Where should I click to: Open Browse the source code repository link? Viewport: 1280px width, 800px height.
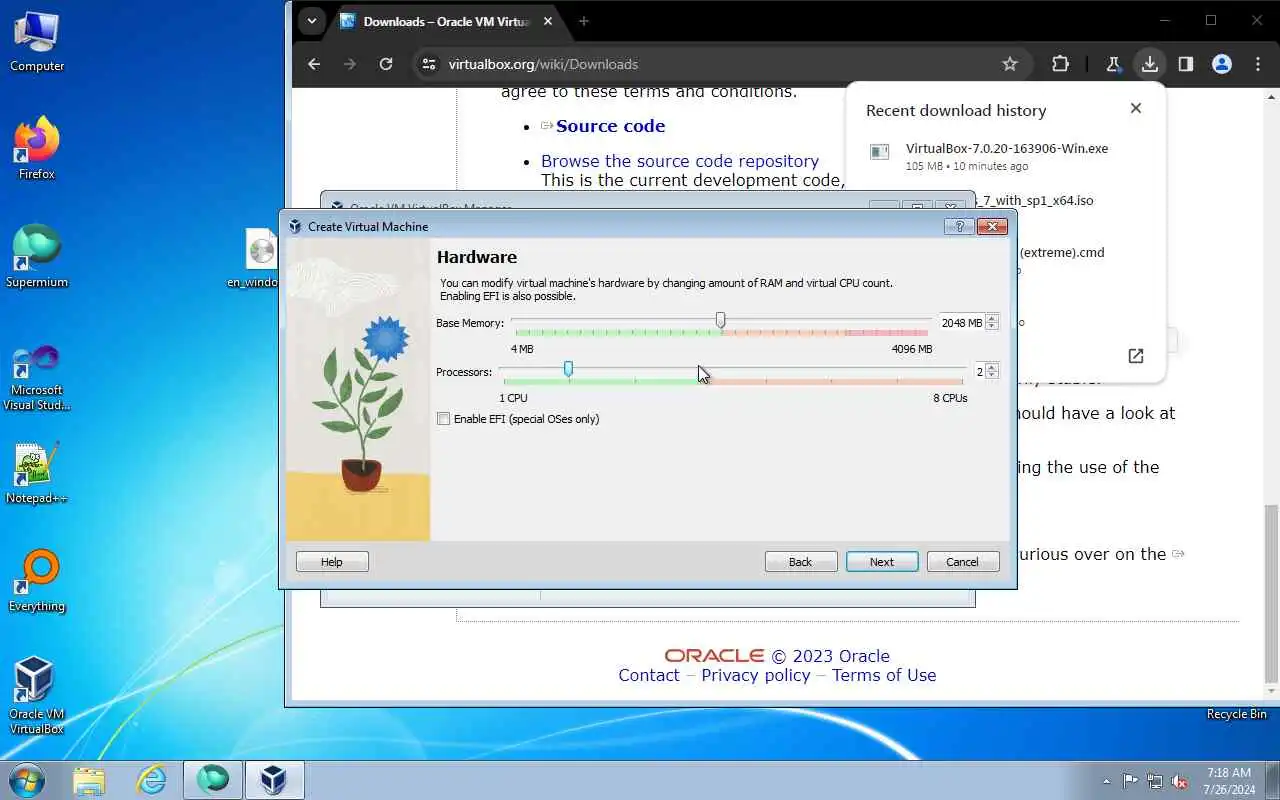click(680, 161)
